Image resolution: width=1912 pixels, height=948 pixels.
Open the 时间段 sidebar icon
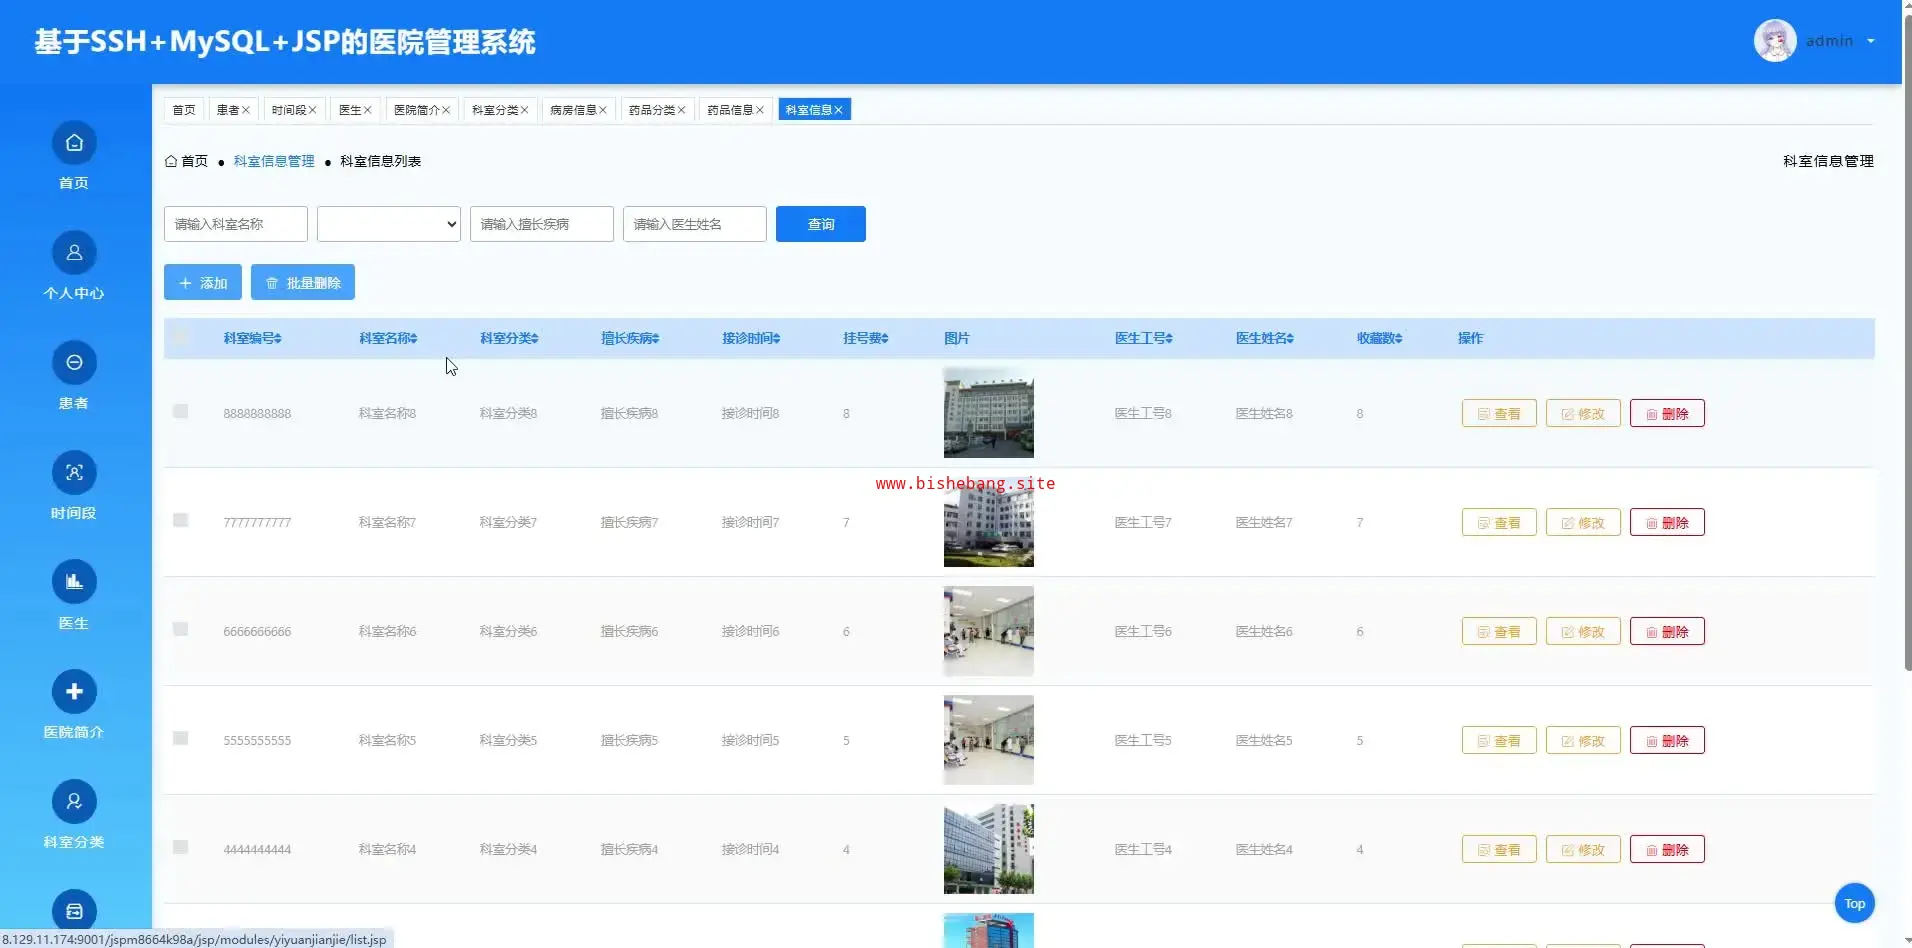tap(74, 473)
